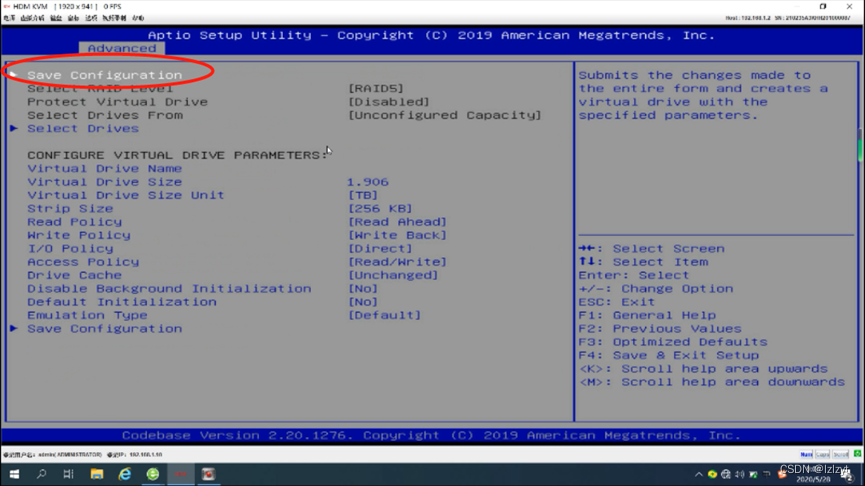Click ESC: Exit hint text
Viewport: 865px width, 486px height.
617,302
